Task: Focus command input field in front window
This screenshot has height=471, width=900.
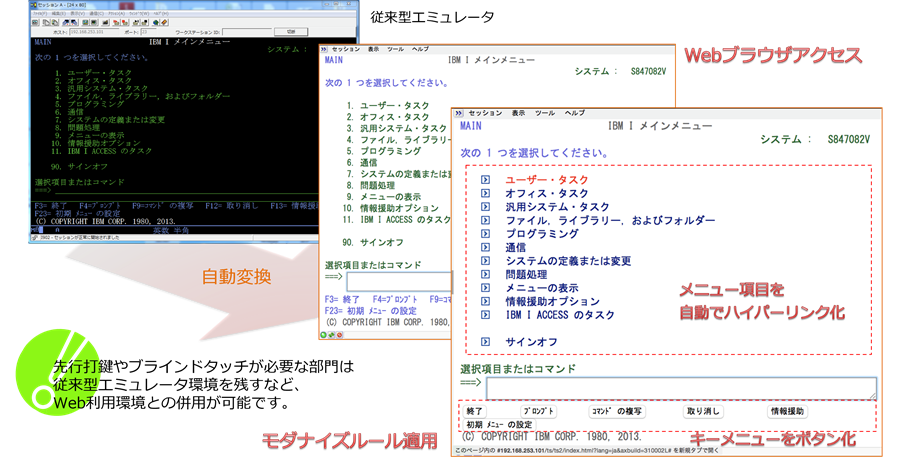Action: [x=681, y=388]
